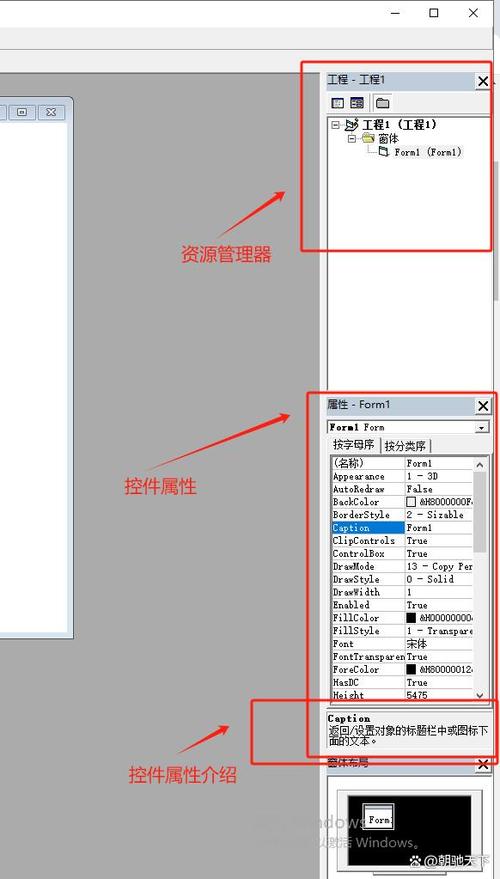Click the form designer's restore button
This screenshot has width=500, height=879.
tap(22, 112)
